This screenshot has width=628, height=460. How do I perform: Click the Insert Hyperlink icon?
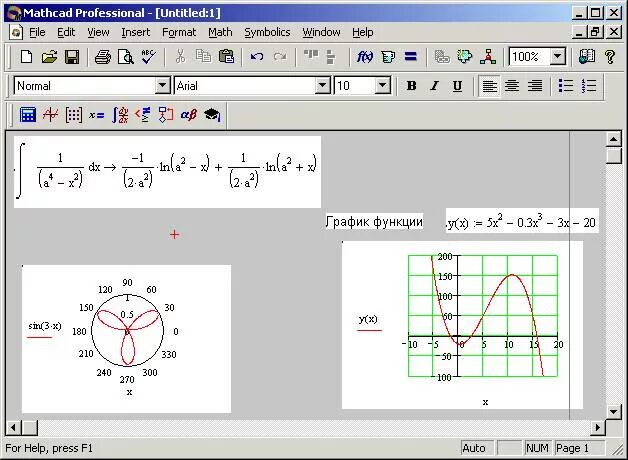pos(442,57)
